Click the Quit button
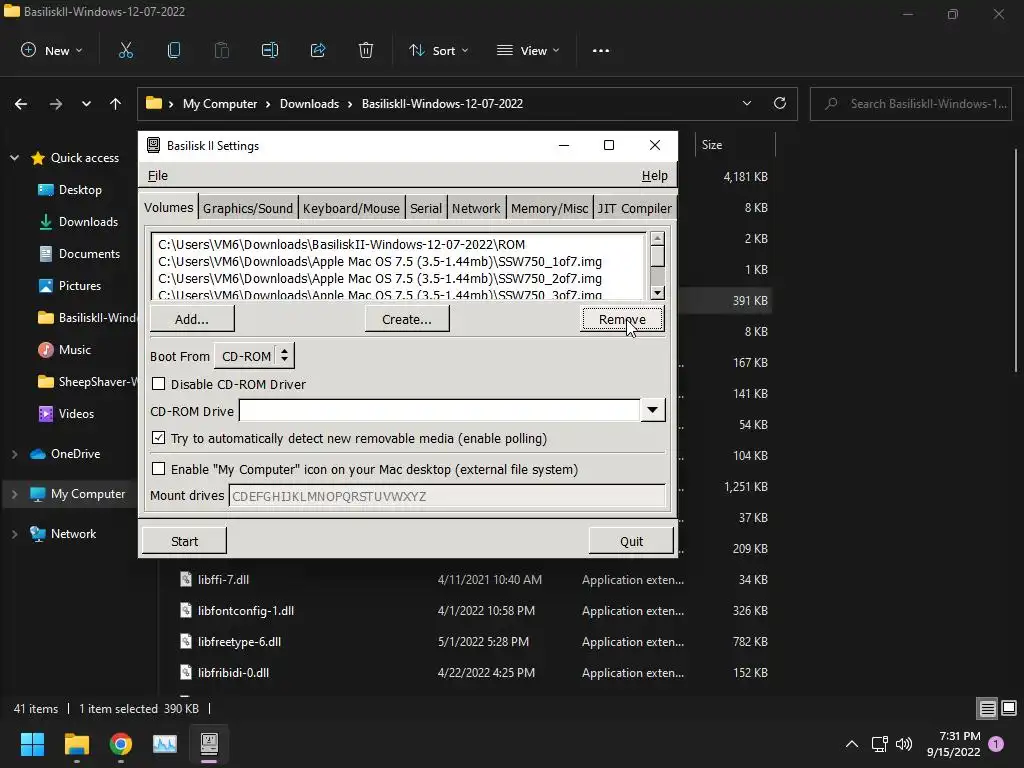This screenshot has width=1024, height=768. coord(632,541)
